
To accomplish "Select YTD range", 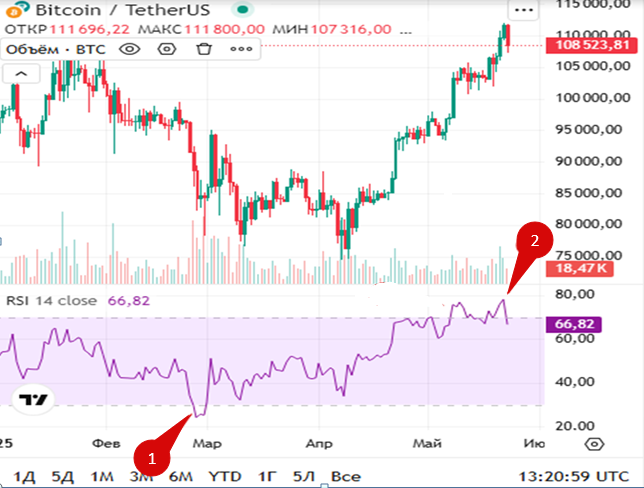I will tap(224, 476).
